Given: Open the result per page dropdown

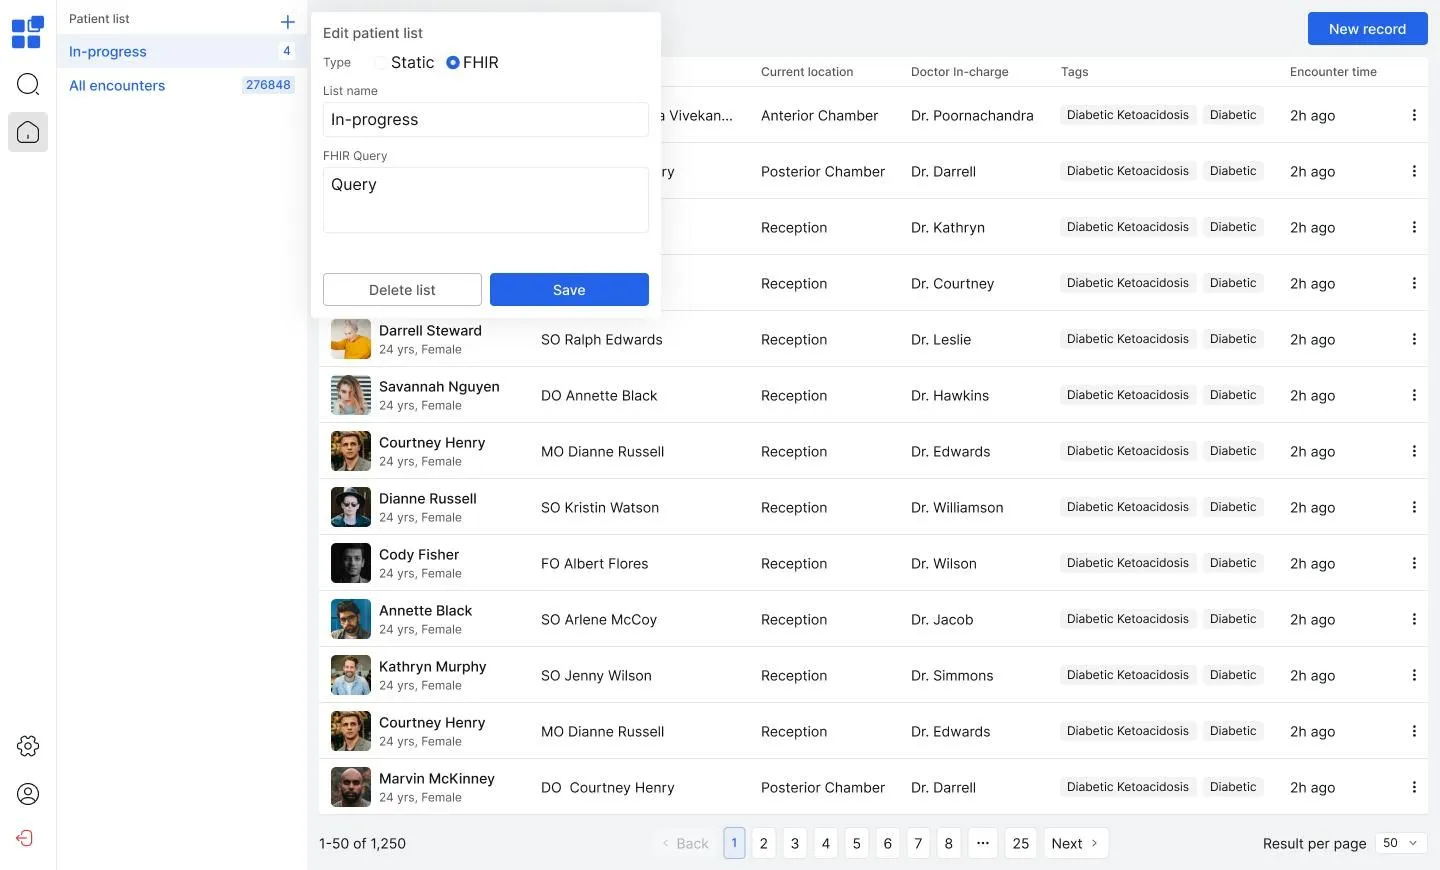Looking at the screenshot, I should coord(1397,843).
